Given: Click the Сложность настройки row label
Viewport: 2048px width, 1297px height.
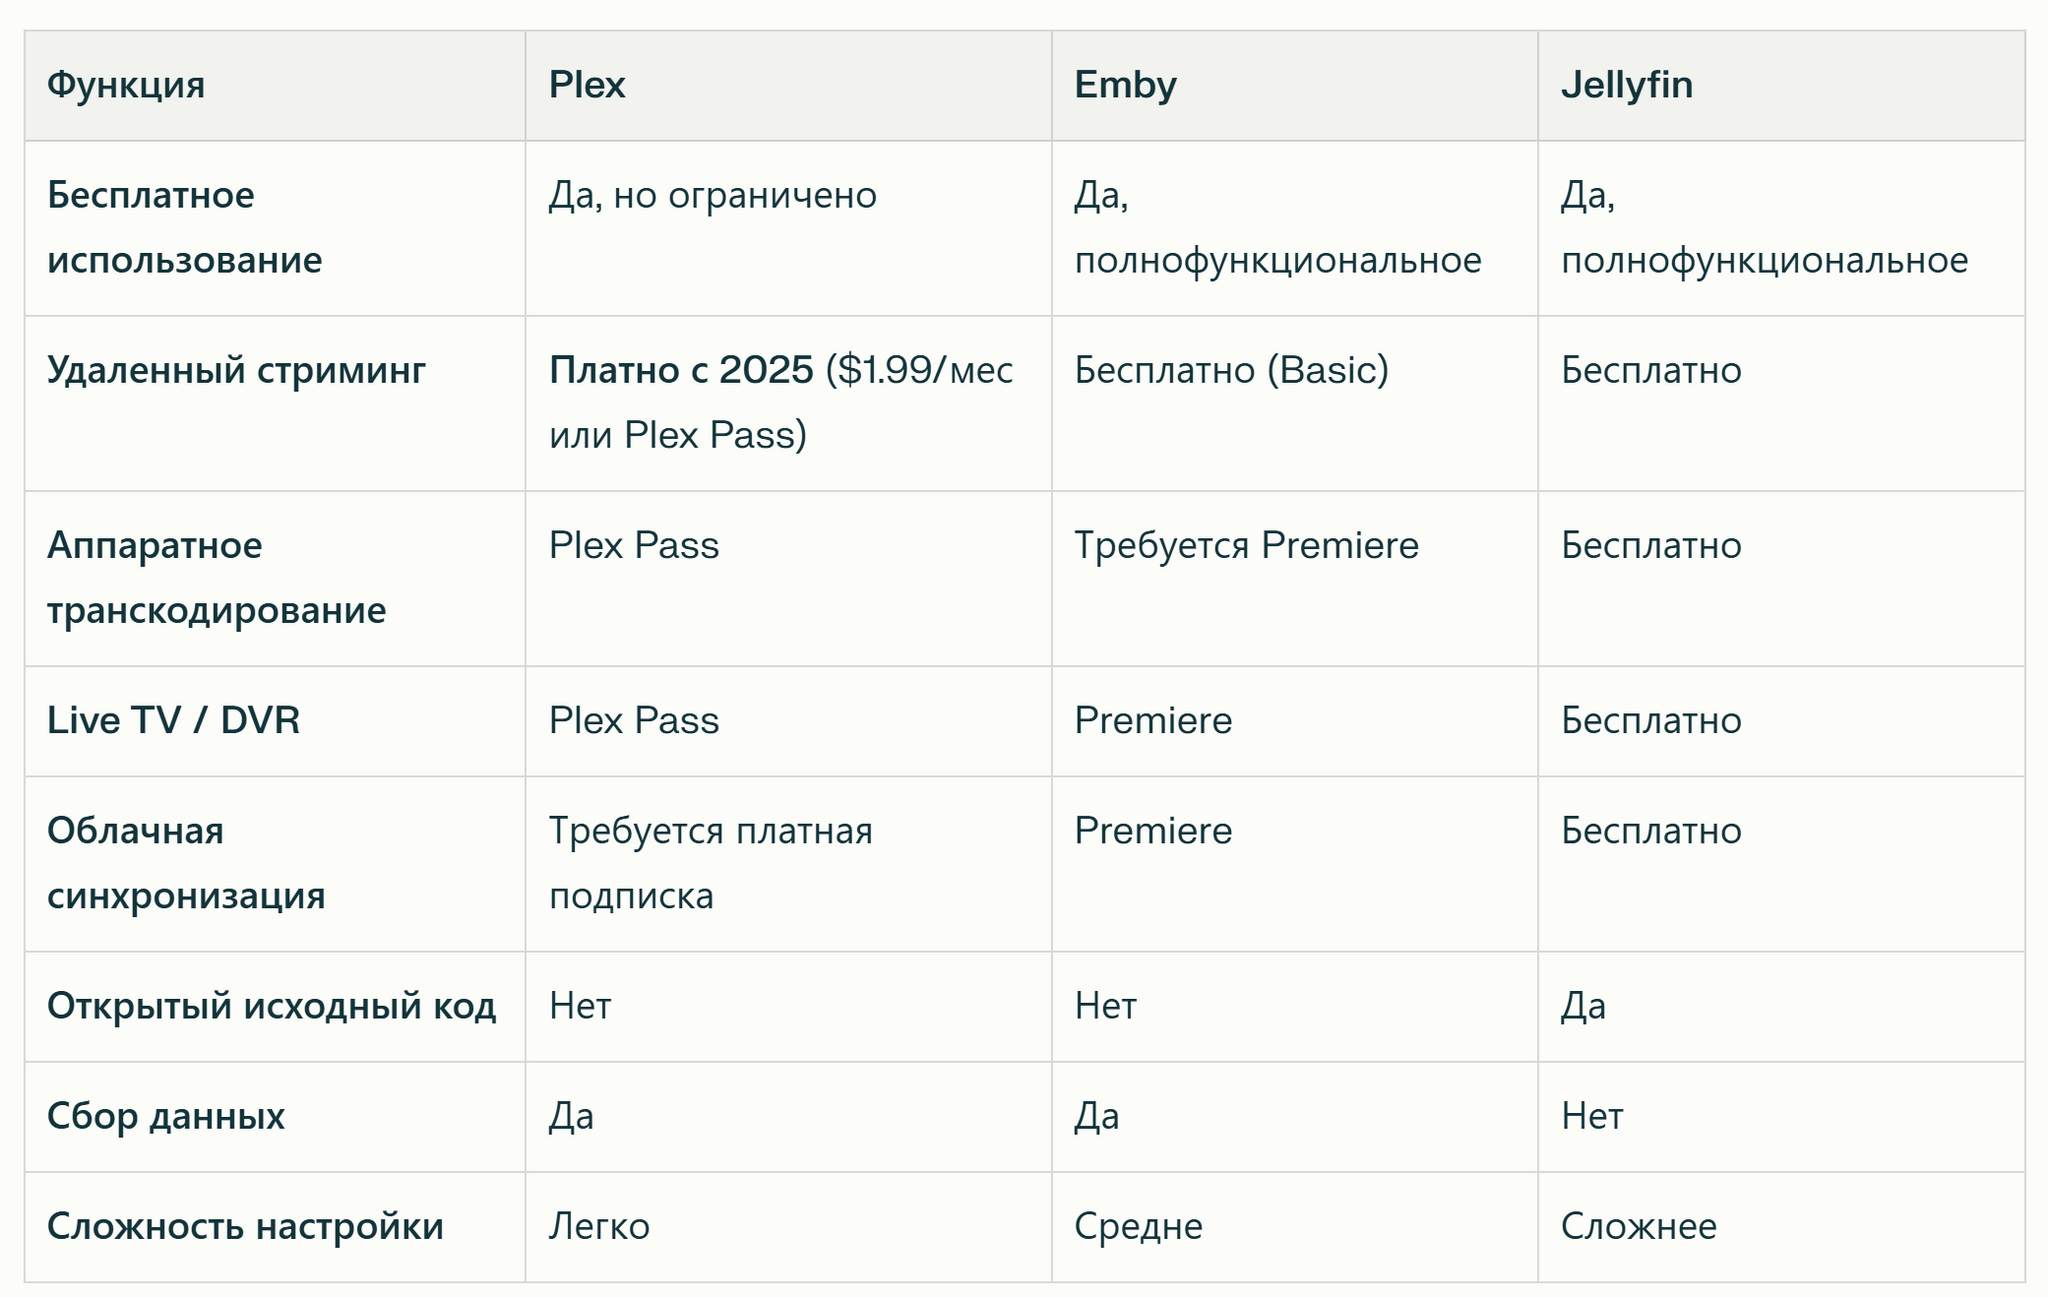Looking at the screenshot, I should coord(245,1225).
